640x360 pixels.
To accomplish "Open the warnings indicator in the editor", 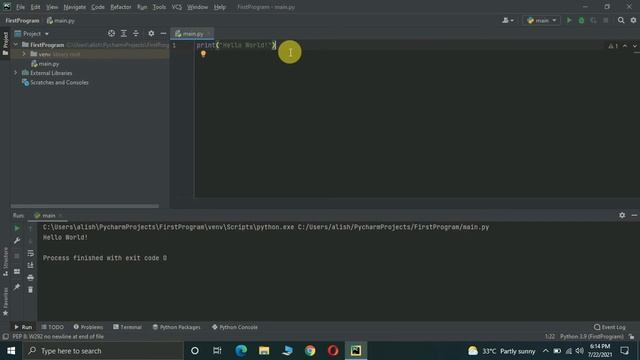I will click(x=613, y=46).
